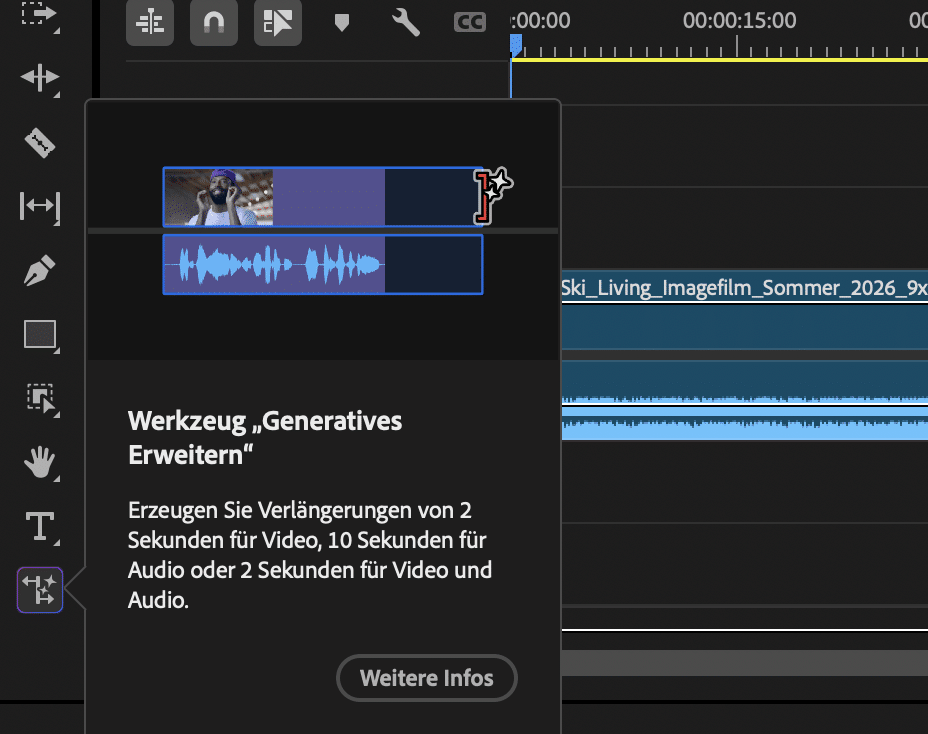
Task: Select the audio waveform clip in timeline
Action: [x=744, y=400]
